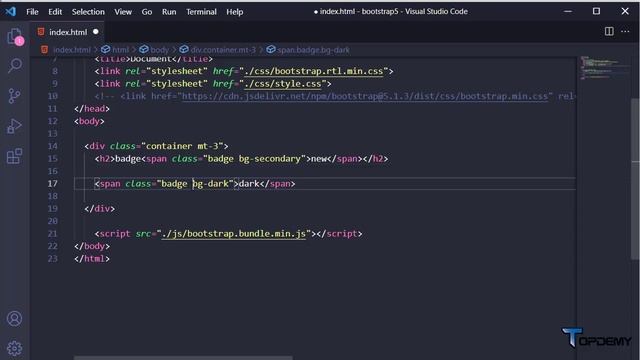The image size is (640, 360).
Task: Follow the ./js/bootstrap.bundle.min.js link
Action: [233, 234]
